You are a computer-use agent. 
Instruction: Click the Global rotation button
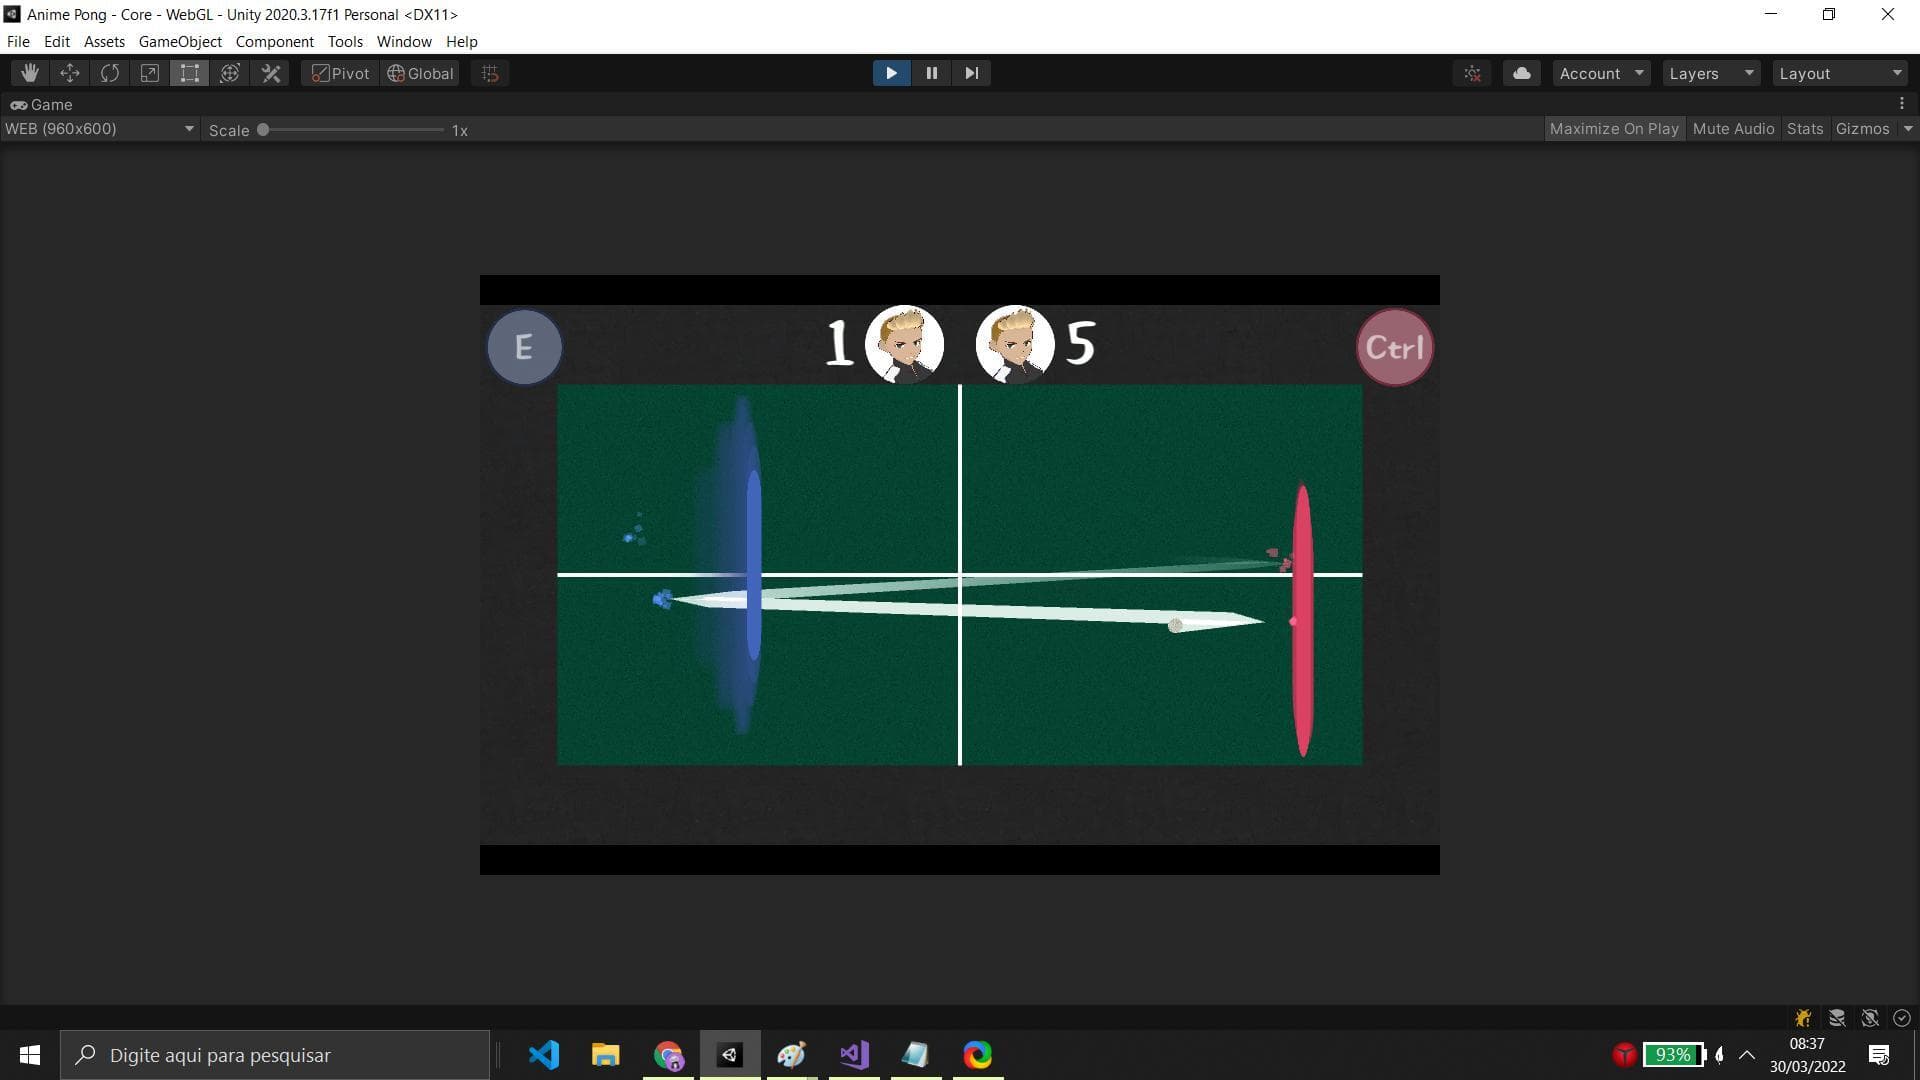pos(420,73)
